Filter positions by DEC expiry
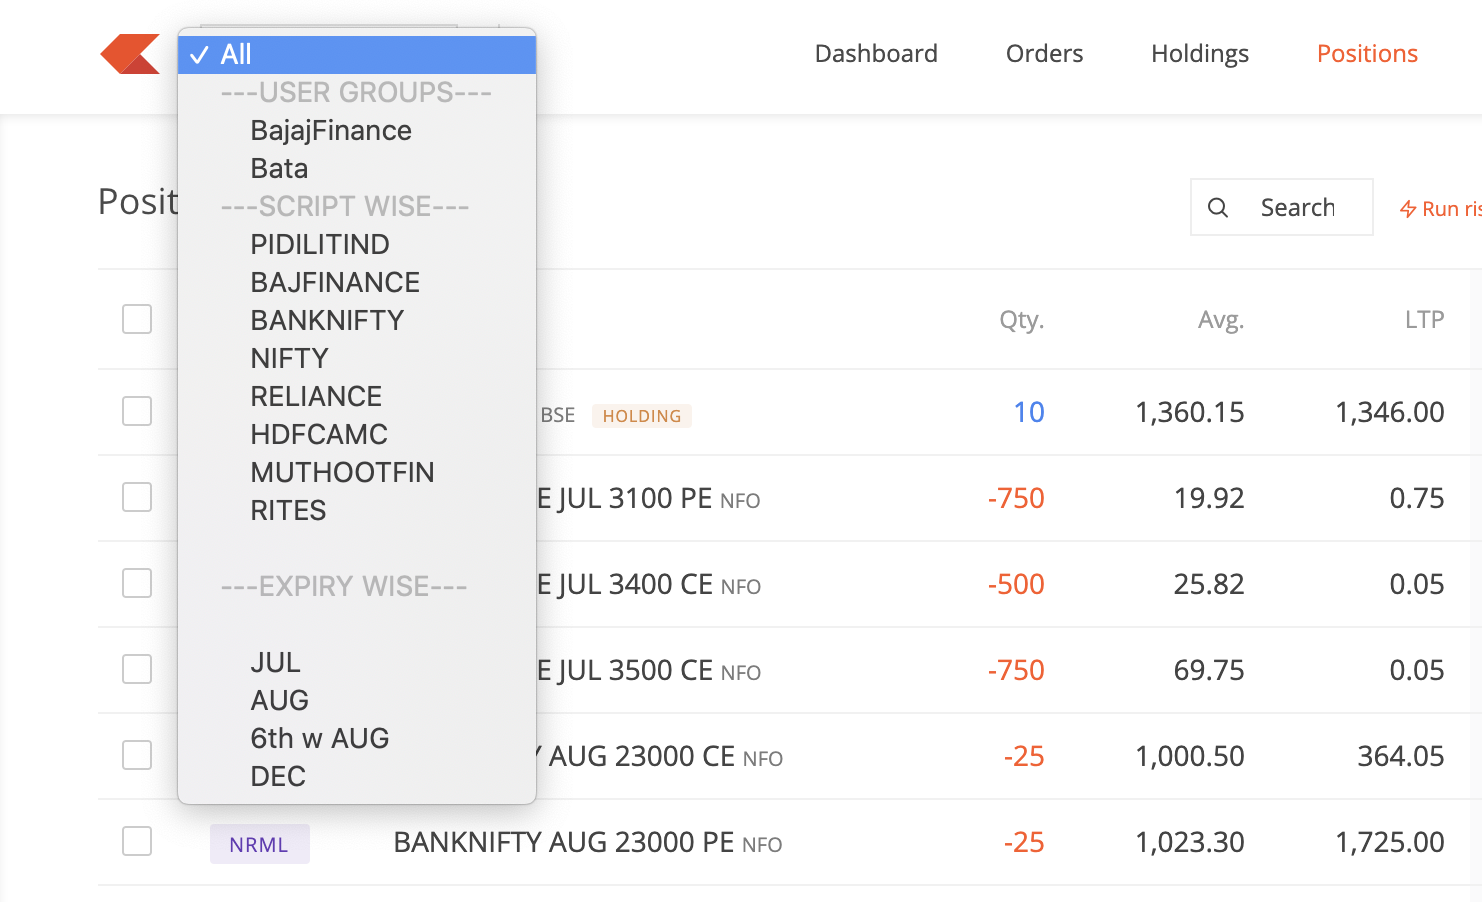The image size is (1482, 902). pos(357,777)
